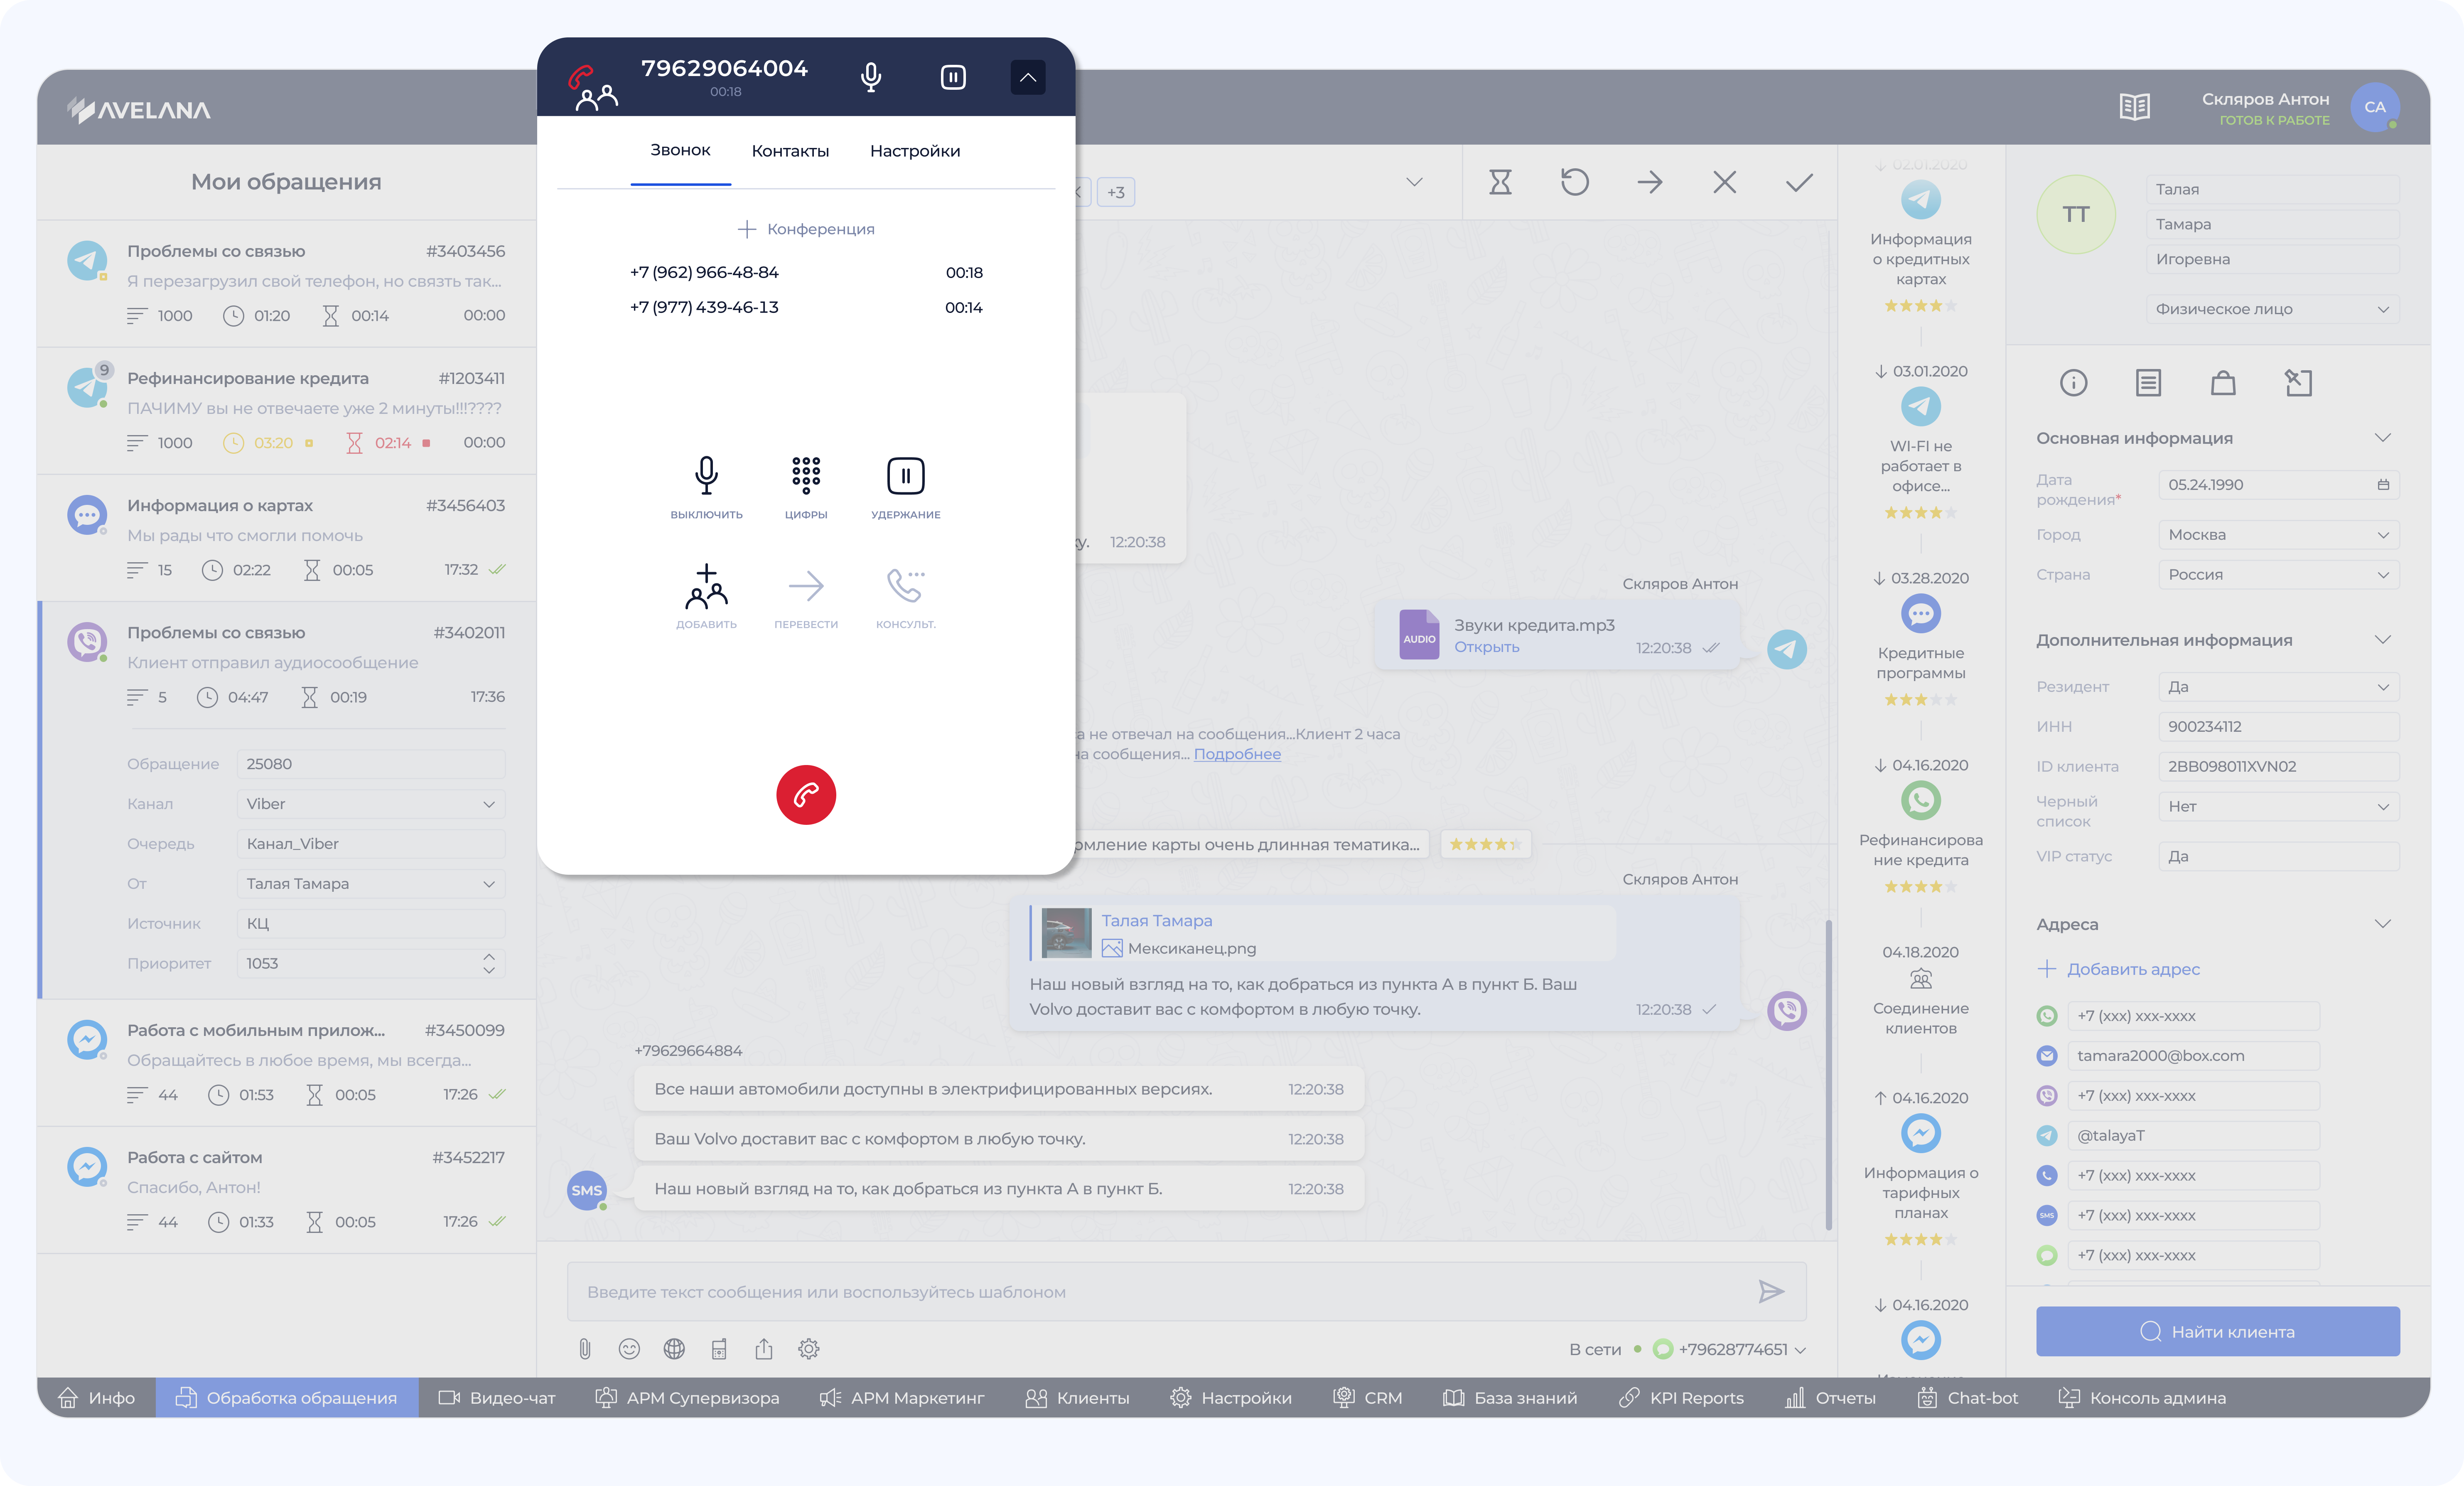Image resolution: width=2464 pixels, height=1486 pixels.
Task: Open Резидент Да dropdown
Action: [x=2279, y=687]
